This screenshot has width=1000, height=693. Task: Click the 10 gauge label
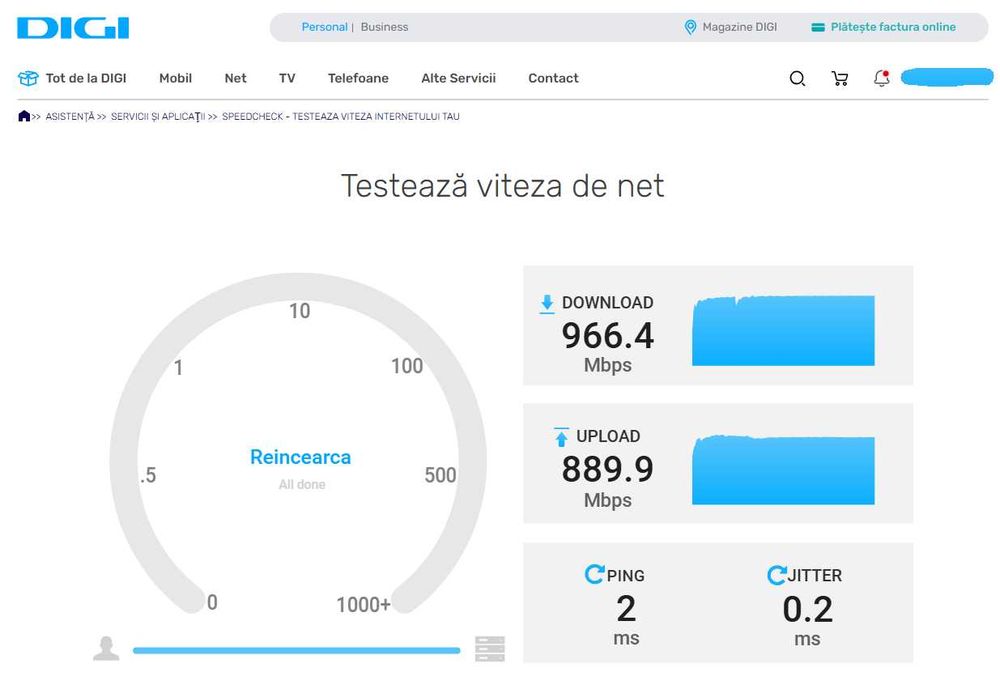(x=300, y=311)
